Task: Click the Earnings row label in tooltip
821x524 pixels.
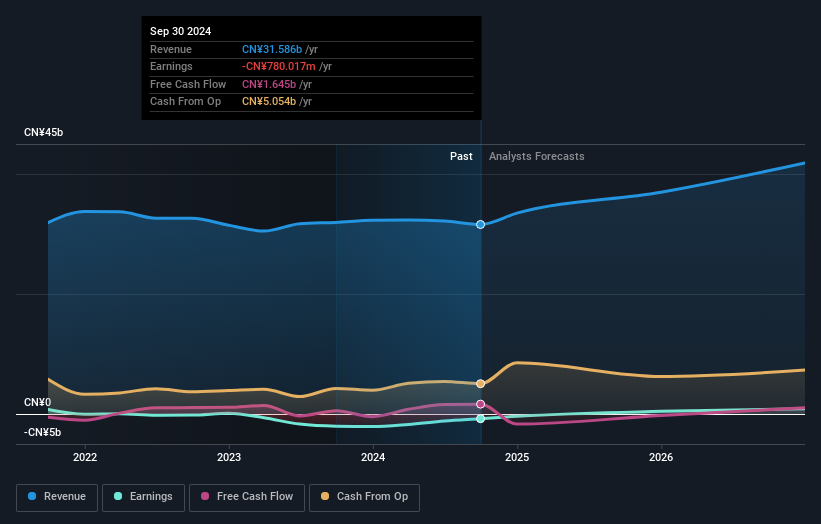Action: tap(171, 66)
